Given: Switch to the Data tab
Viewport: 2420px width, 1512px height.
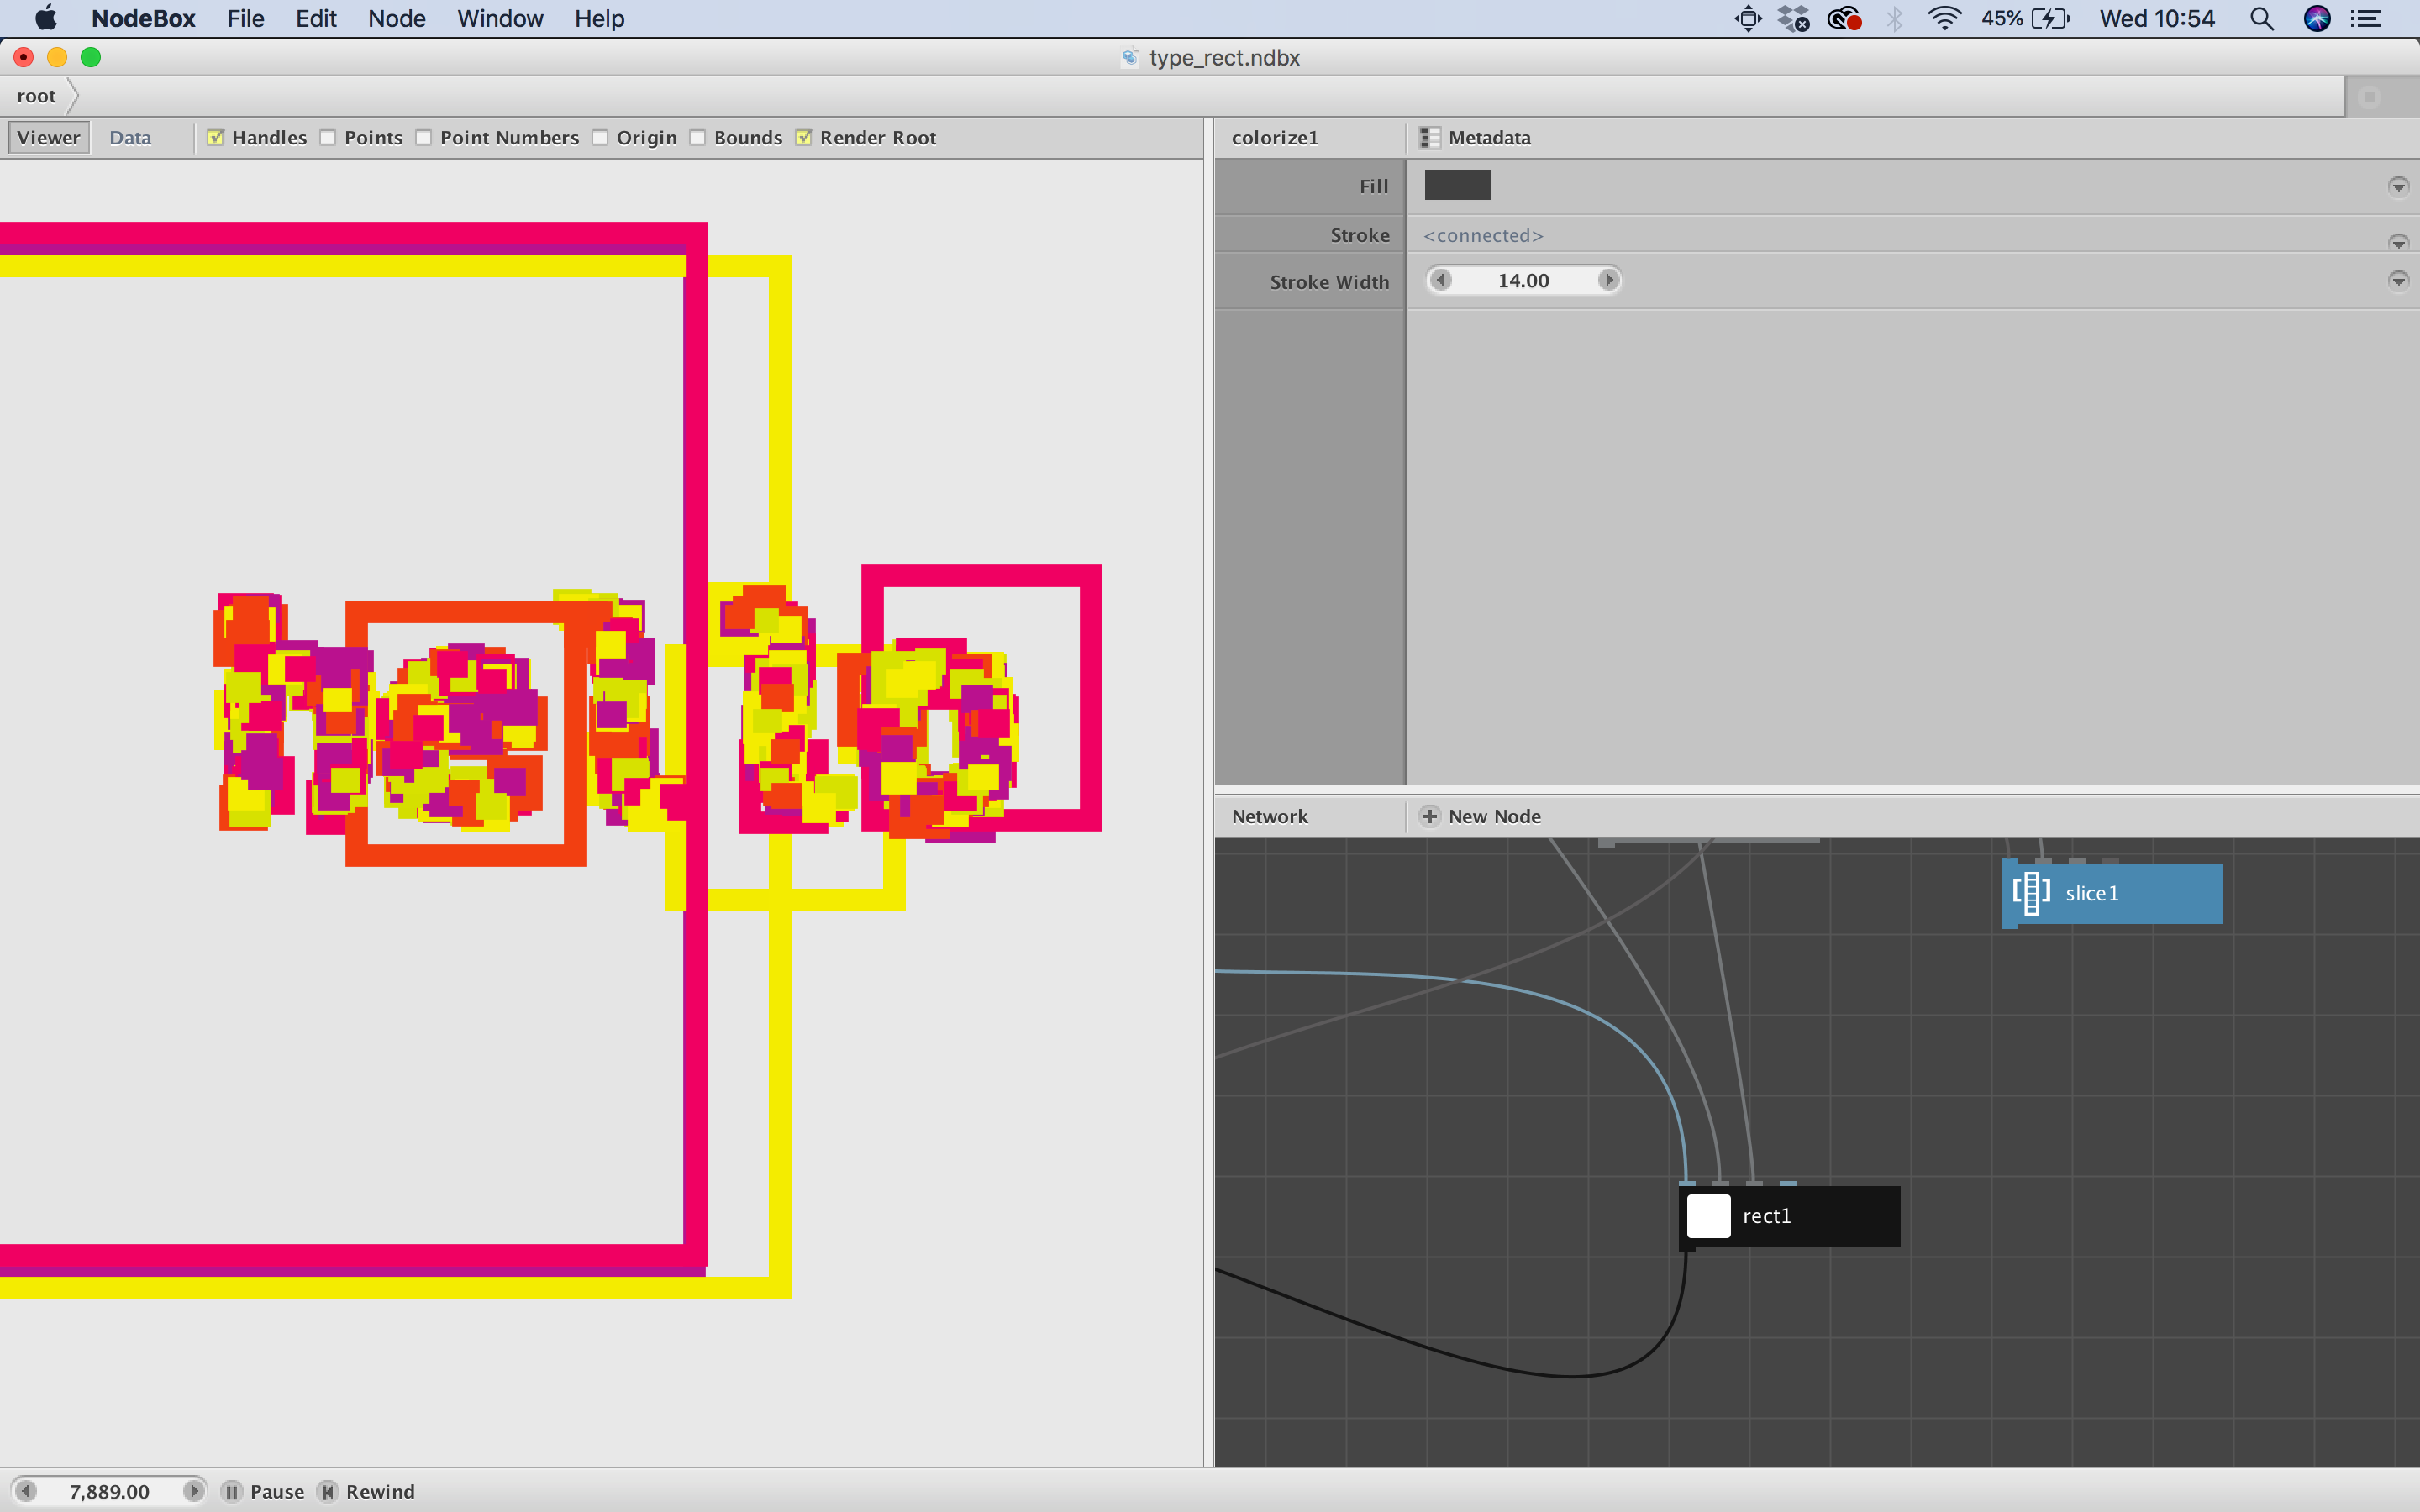Looking at the screenshot, I should 130,138.
